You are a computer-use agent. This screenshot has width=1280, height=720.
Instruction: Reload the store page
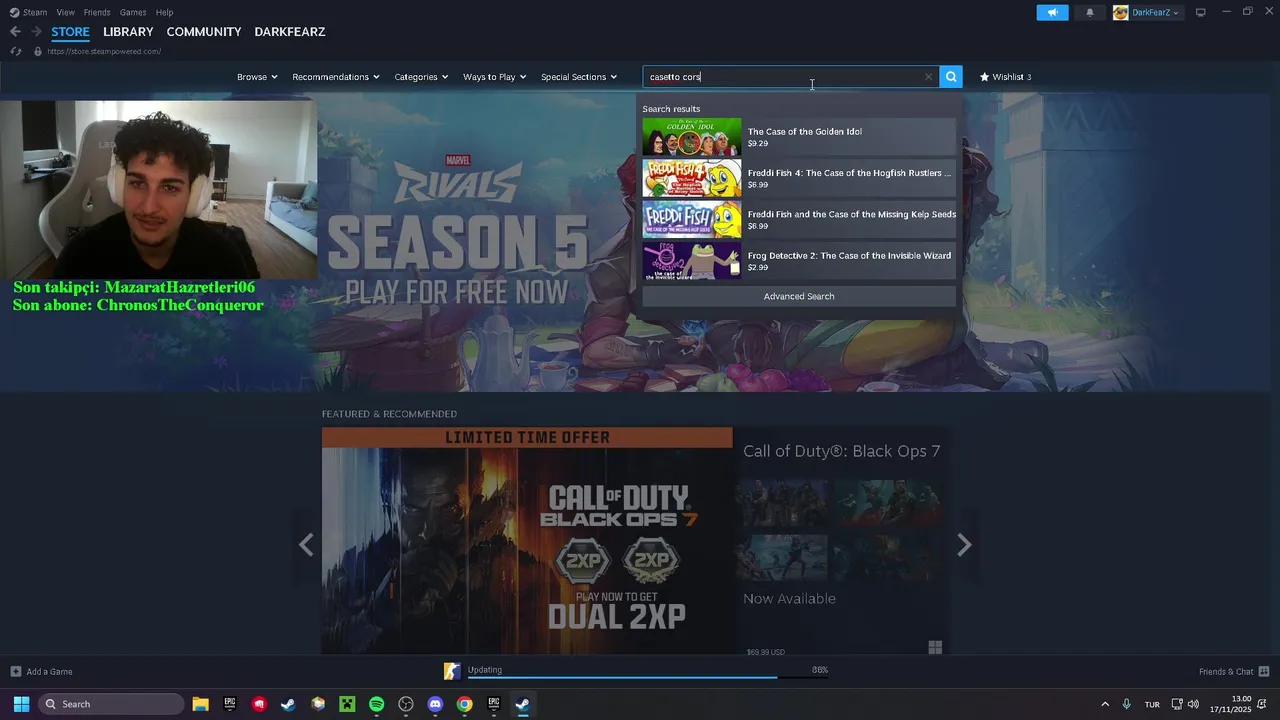16,51
